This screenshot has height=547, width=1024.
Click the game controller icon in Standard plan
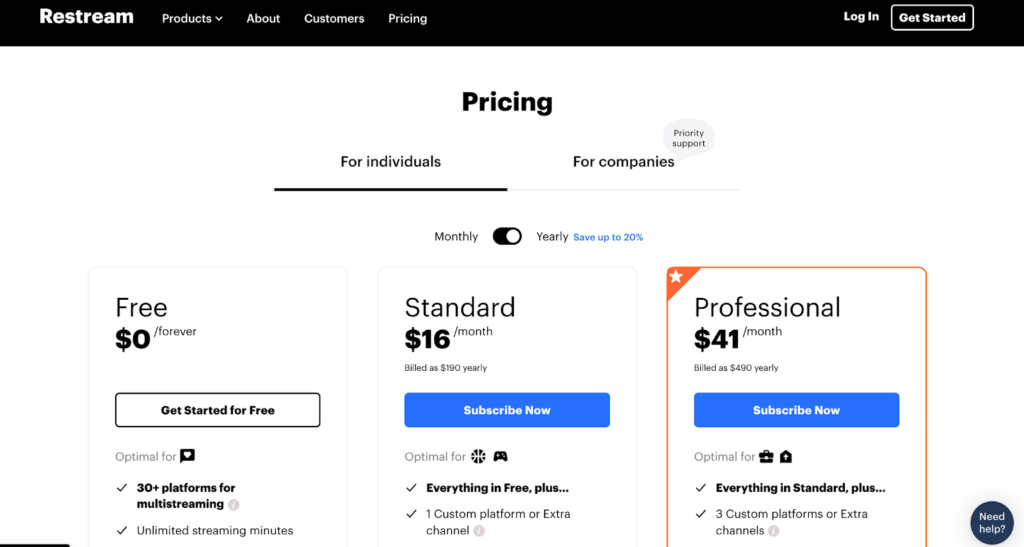500,456
